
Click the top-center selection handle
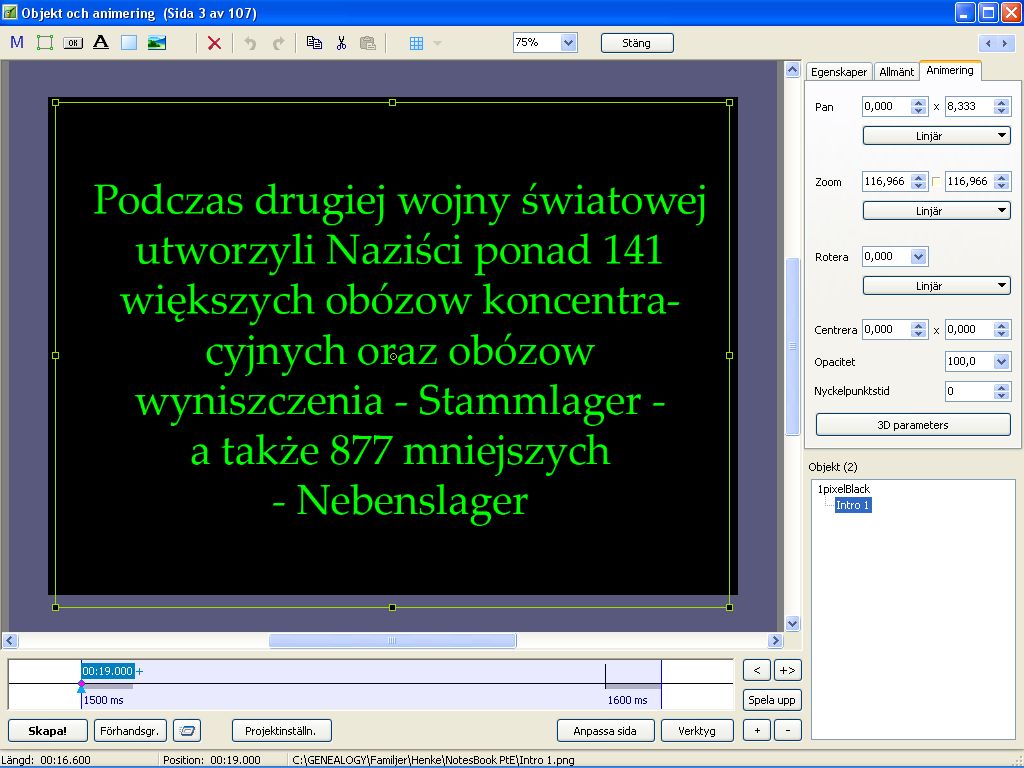(392, 103)
